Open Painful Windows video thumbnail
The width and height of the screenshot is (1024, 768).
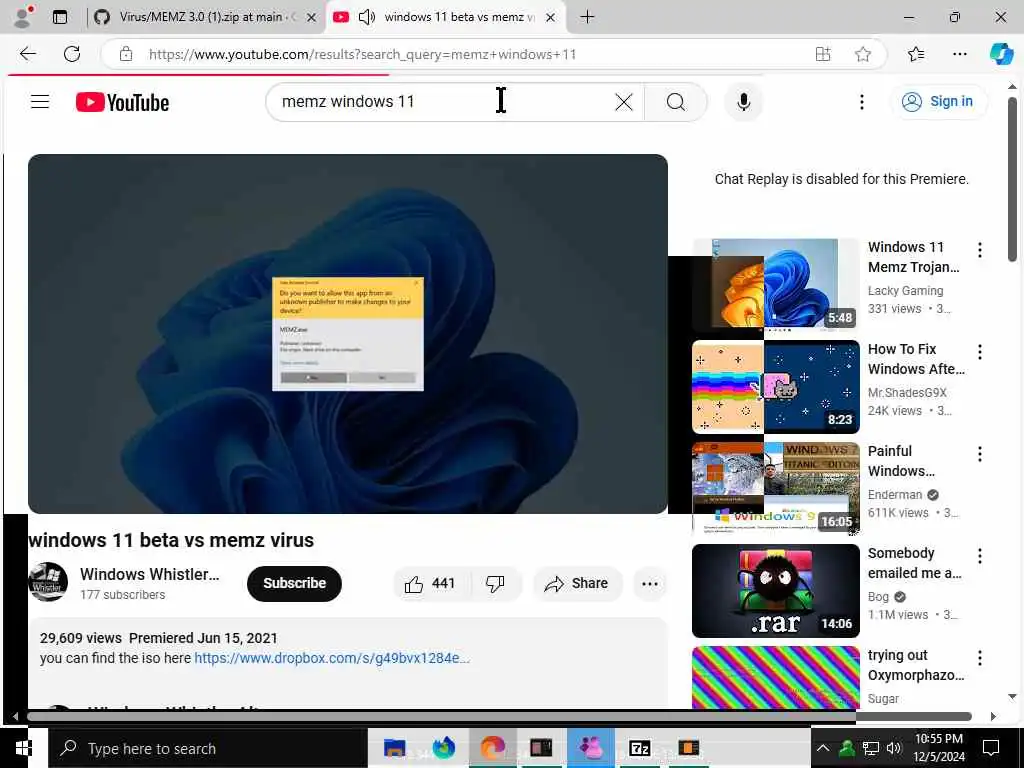click(x=776, y=488)
